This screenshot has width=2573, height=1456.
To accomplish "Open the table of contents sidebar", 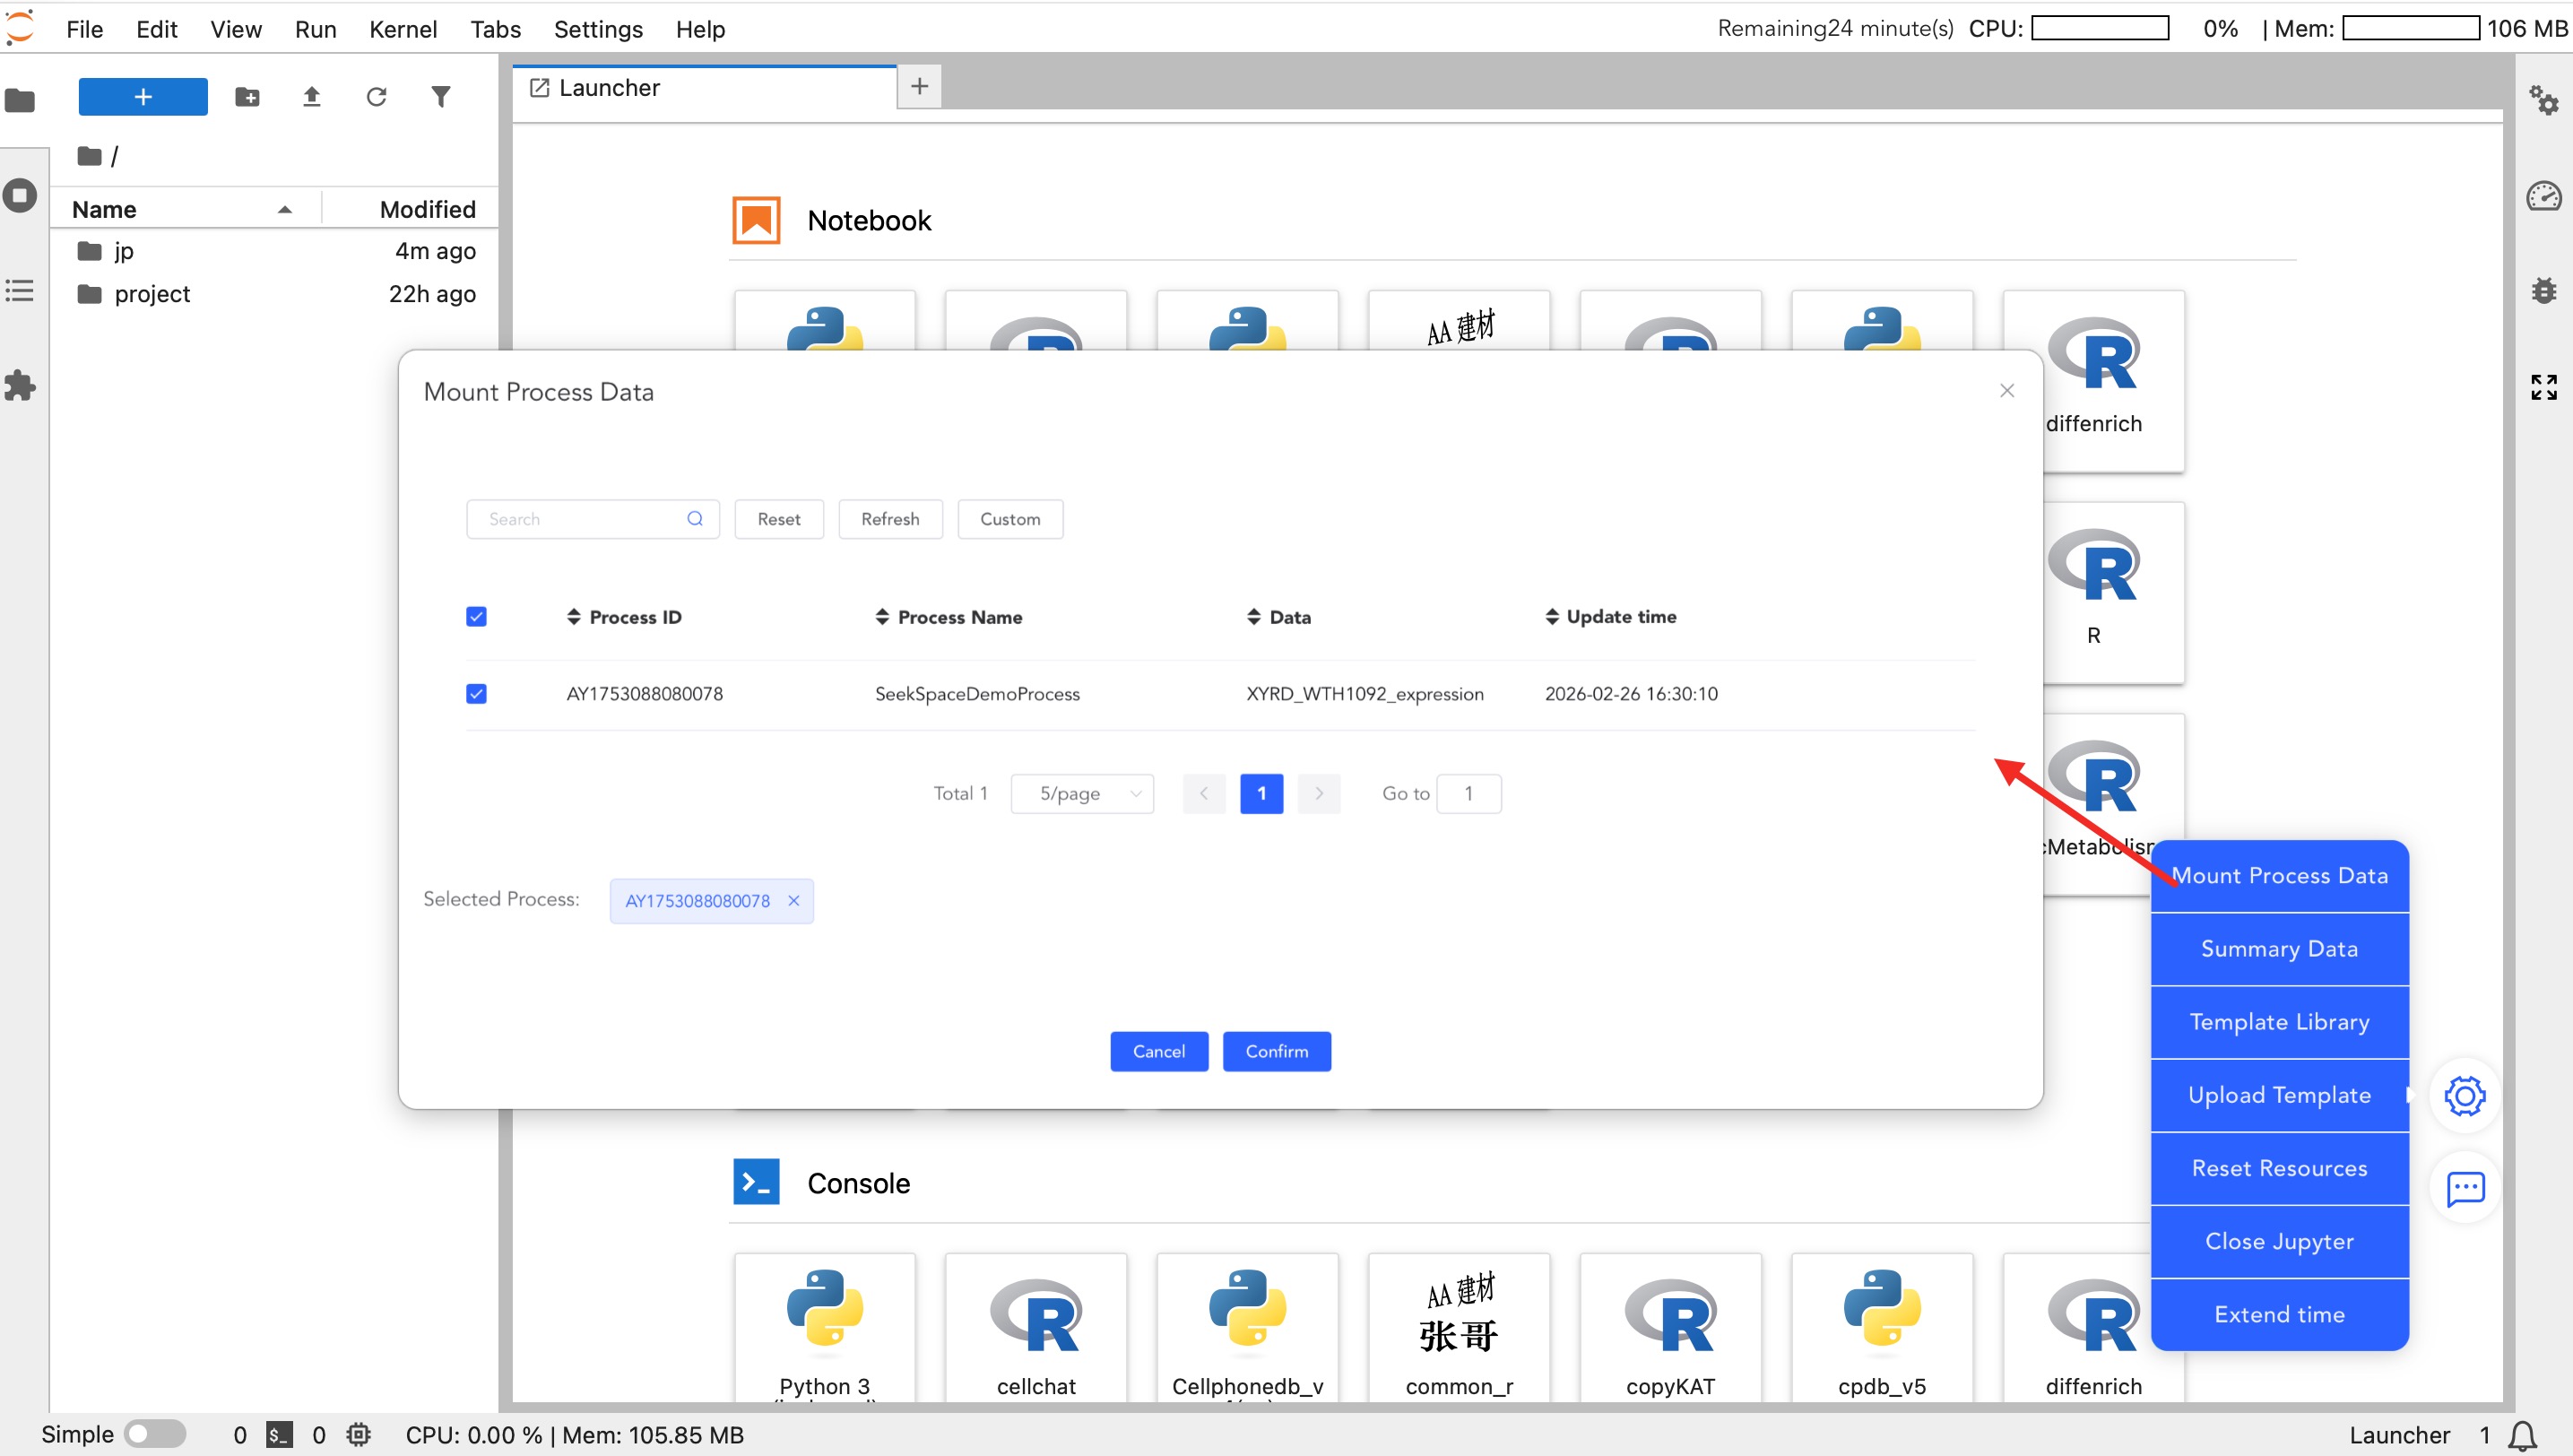I will (x=20, y=291).
